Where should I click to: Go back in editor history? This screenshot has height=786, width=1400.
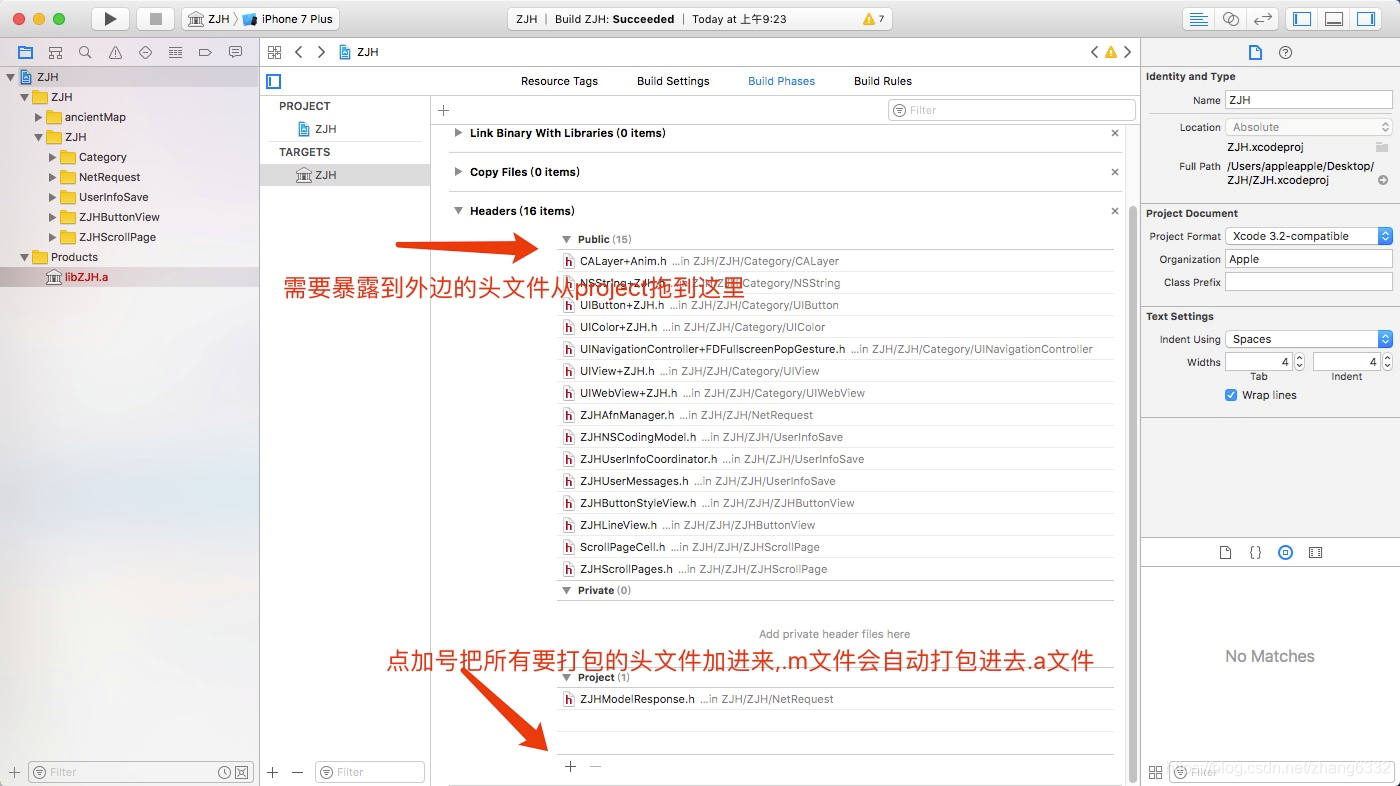[298, 52]
